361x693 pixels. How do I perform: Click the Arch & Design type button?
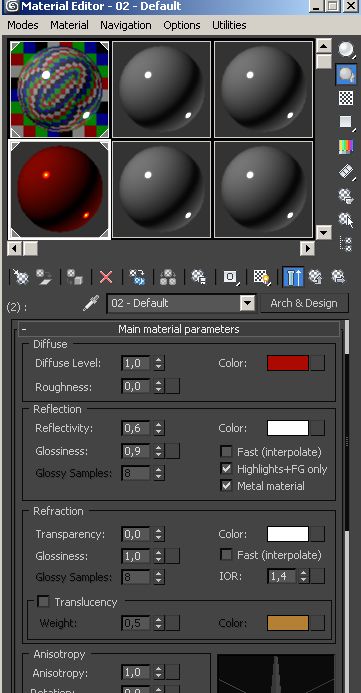pyautogui.click(x=304, y=303)
